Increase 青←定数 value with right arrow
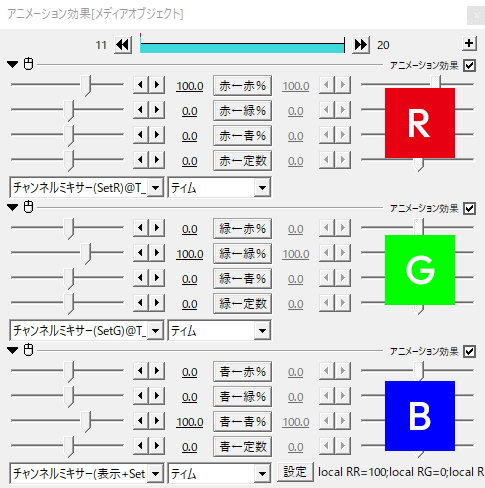This screenshot has height=488, width=485. (x=157, y=446)
